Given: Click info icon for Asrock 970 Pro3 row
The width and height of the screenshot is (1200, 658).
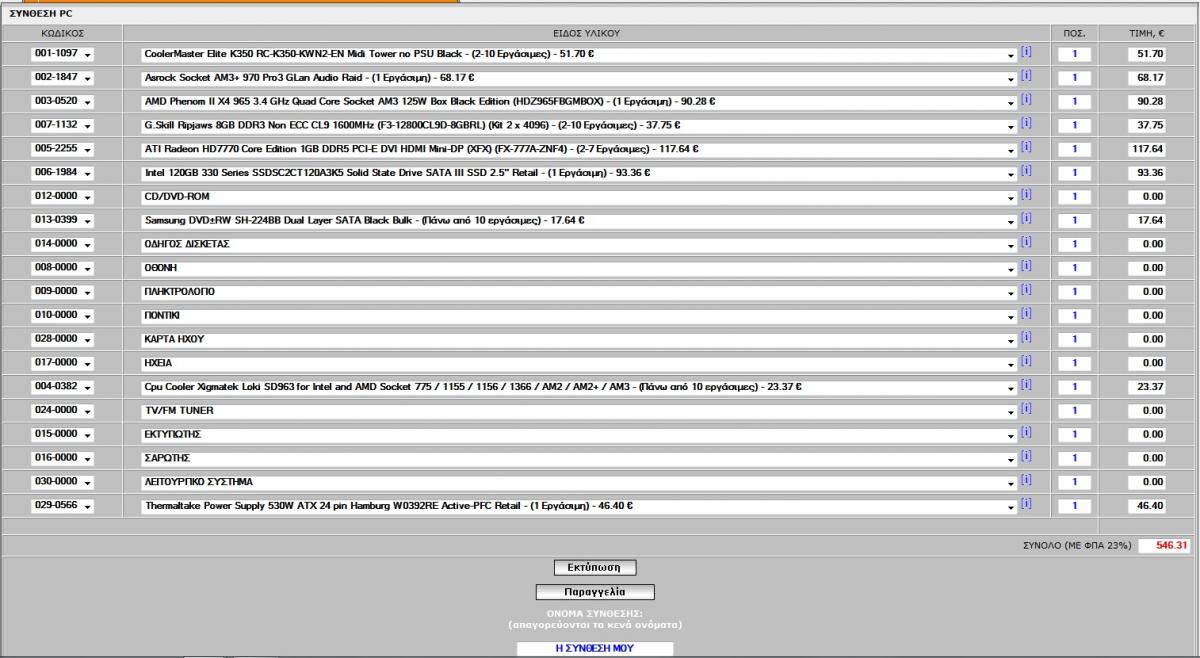Looking at the screenshot, I should click(x=1026, y=76).
